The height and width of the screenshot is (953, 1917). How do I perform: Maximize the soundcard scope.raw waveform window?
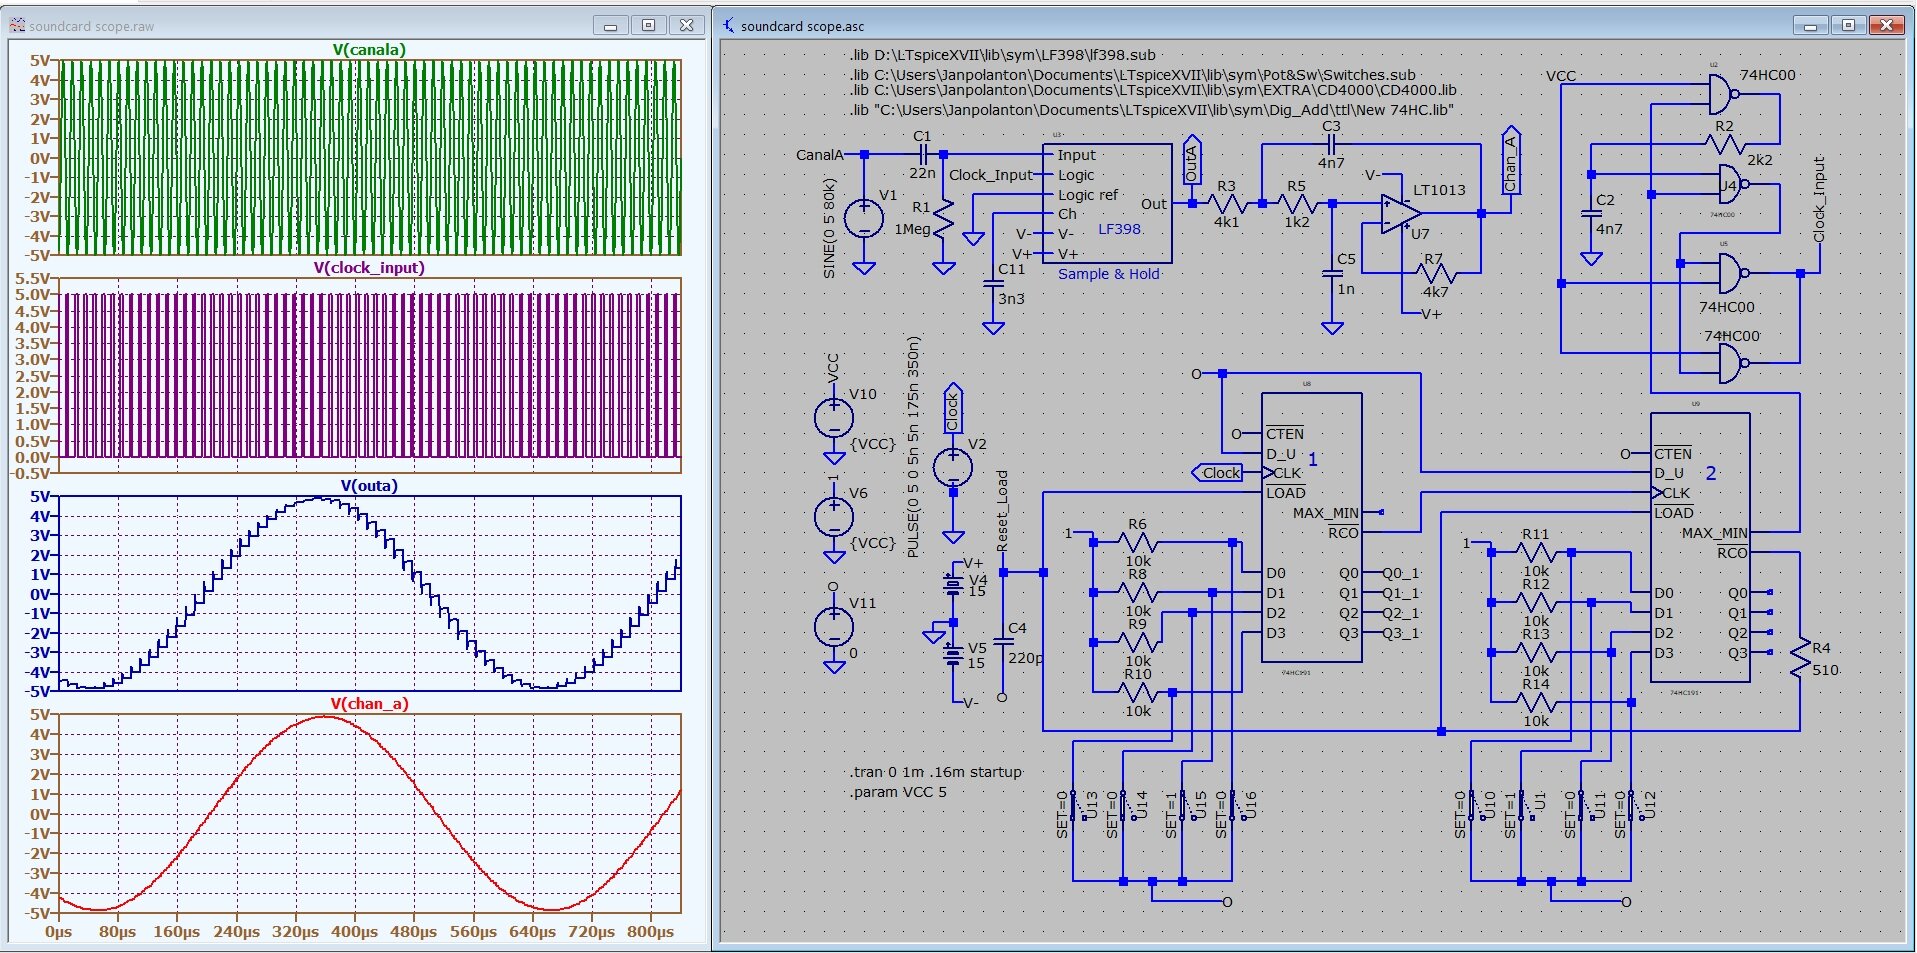[x=648, y=25]
